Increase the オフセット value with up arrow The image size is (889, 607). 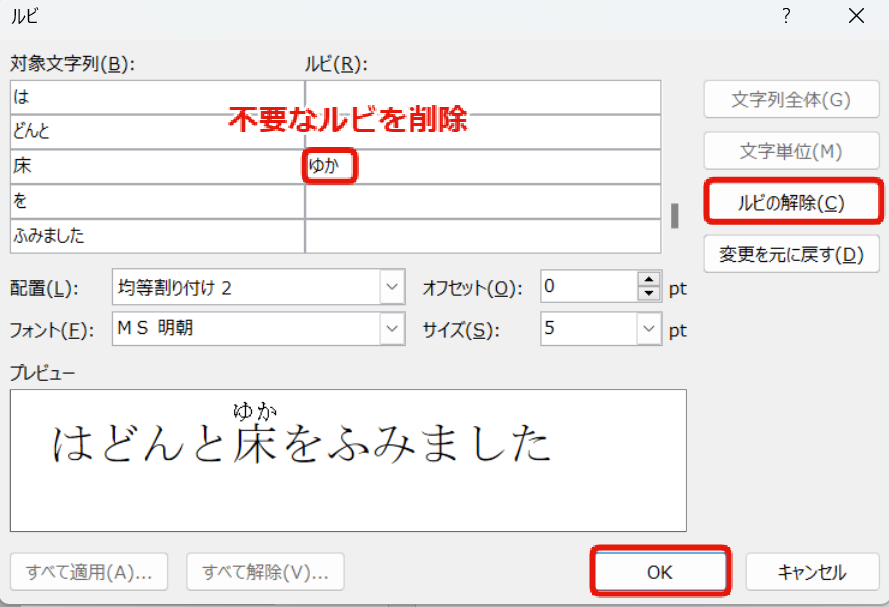pos(649,281)
